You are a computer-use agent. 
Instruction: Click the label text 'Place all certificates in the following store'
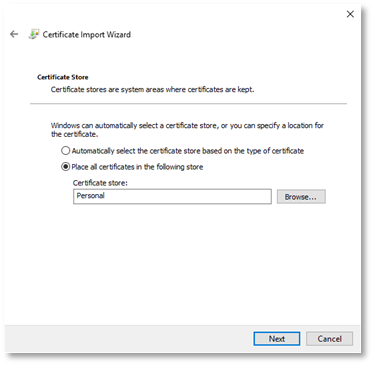click(137, 167)
